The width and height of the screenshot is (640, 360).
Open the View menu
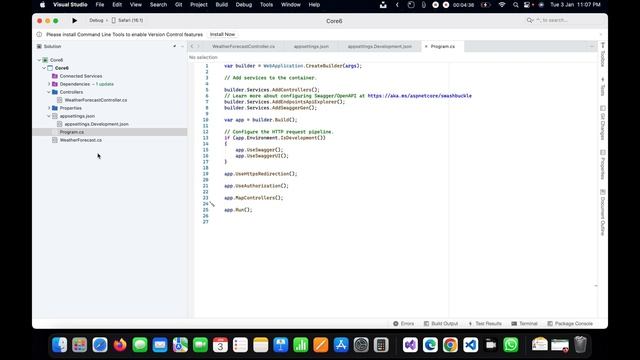[136, 5]
